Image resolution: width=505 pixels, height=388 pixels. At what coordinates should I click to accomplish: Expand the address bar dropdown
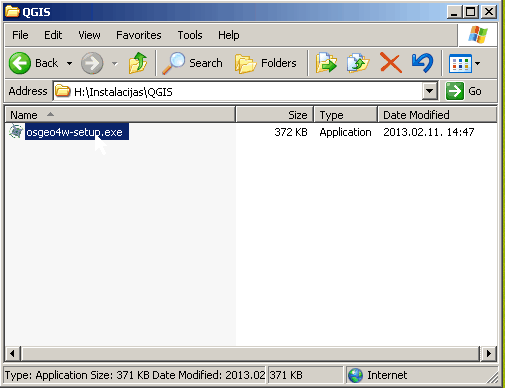(430, 91)
